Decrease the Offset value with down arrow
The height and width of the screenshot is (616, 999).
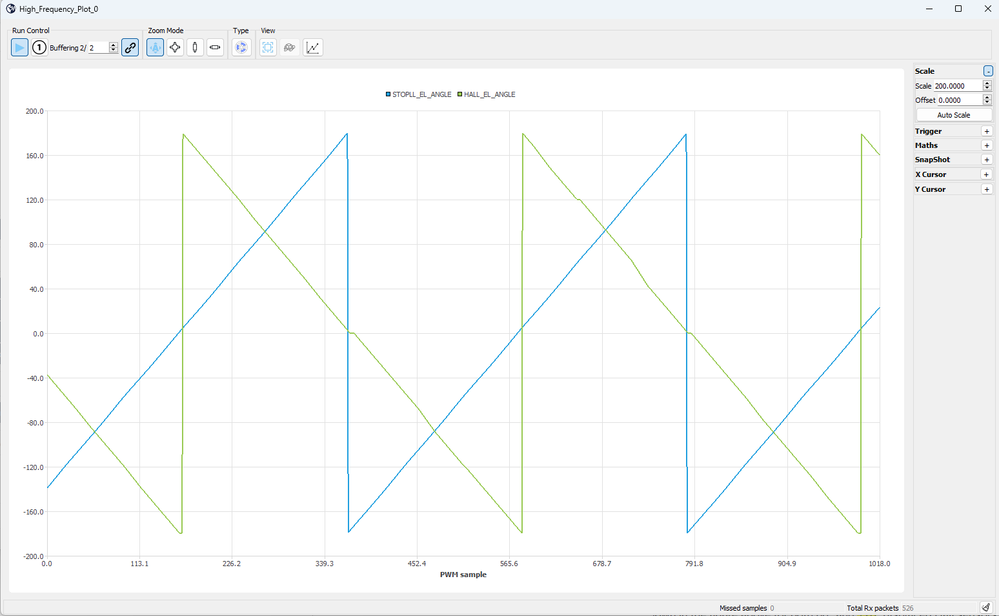point(988,103)
